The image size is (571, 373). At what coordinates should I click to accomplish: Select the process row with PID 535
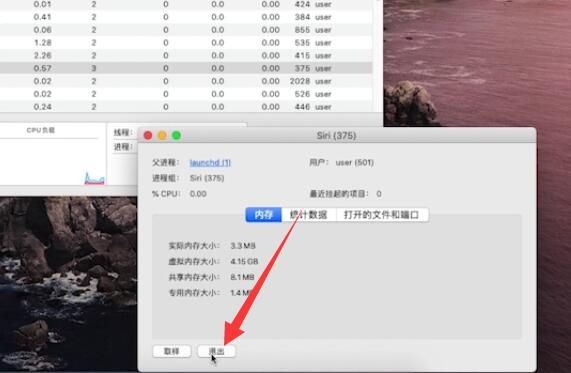tap(186, 43)
